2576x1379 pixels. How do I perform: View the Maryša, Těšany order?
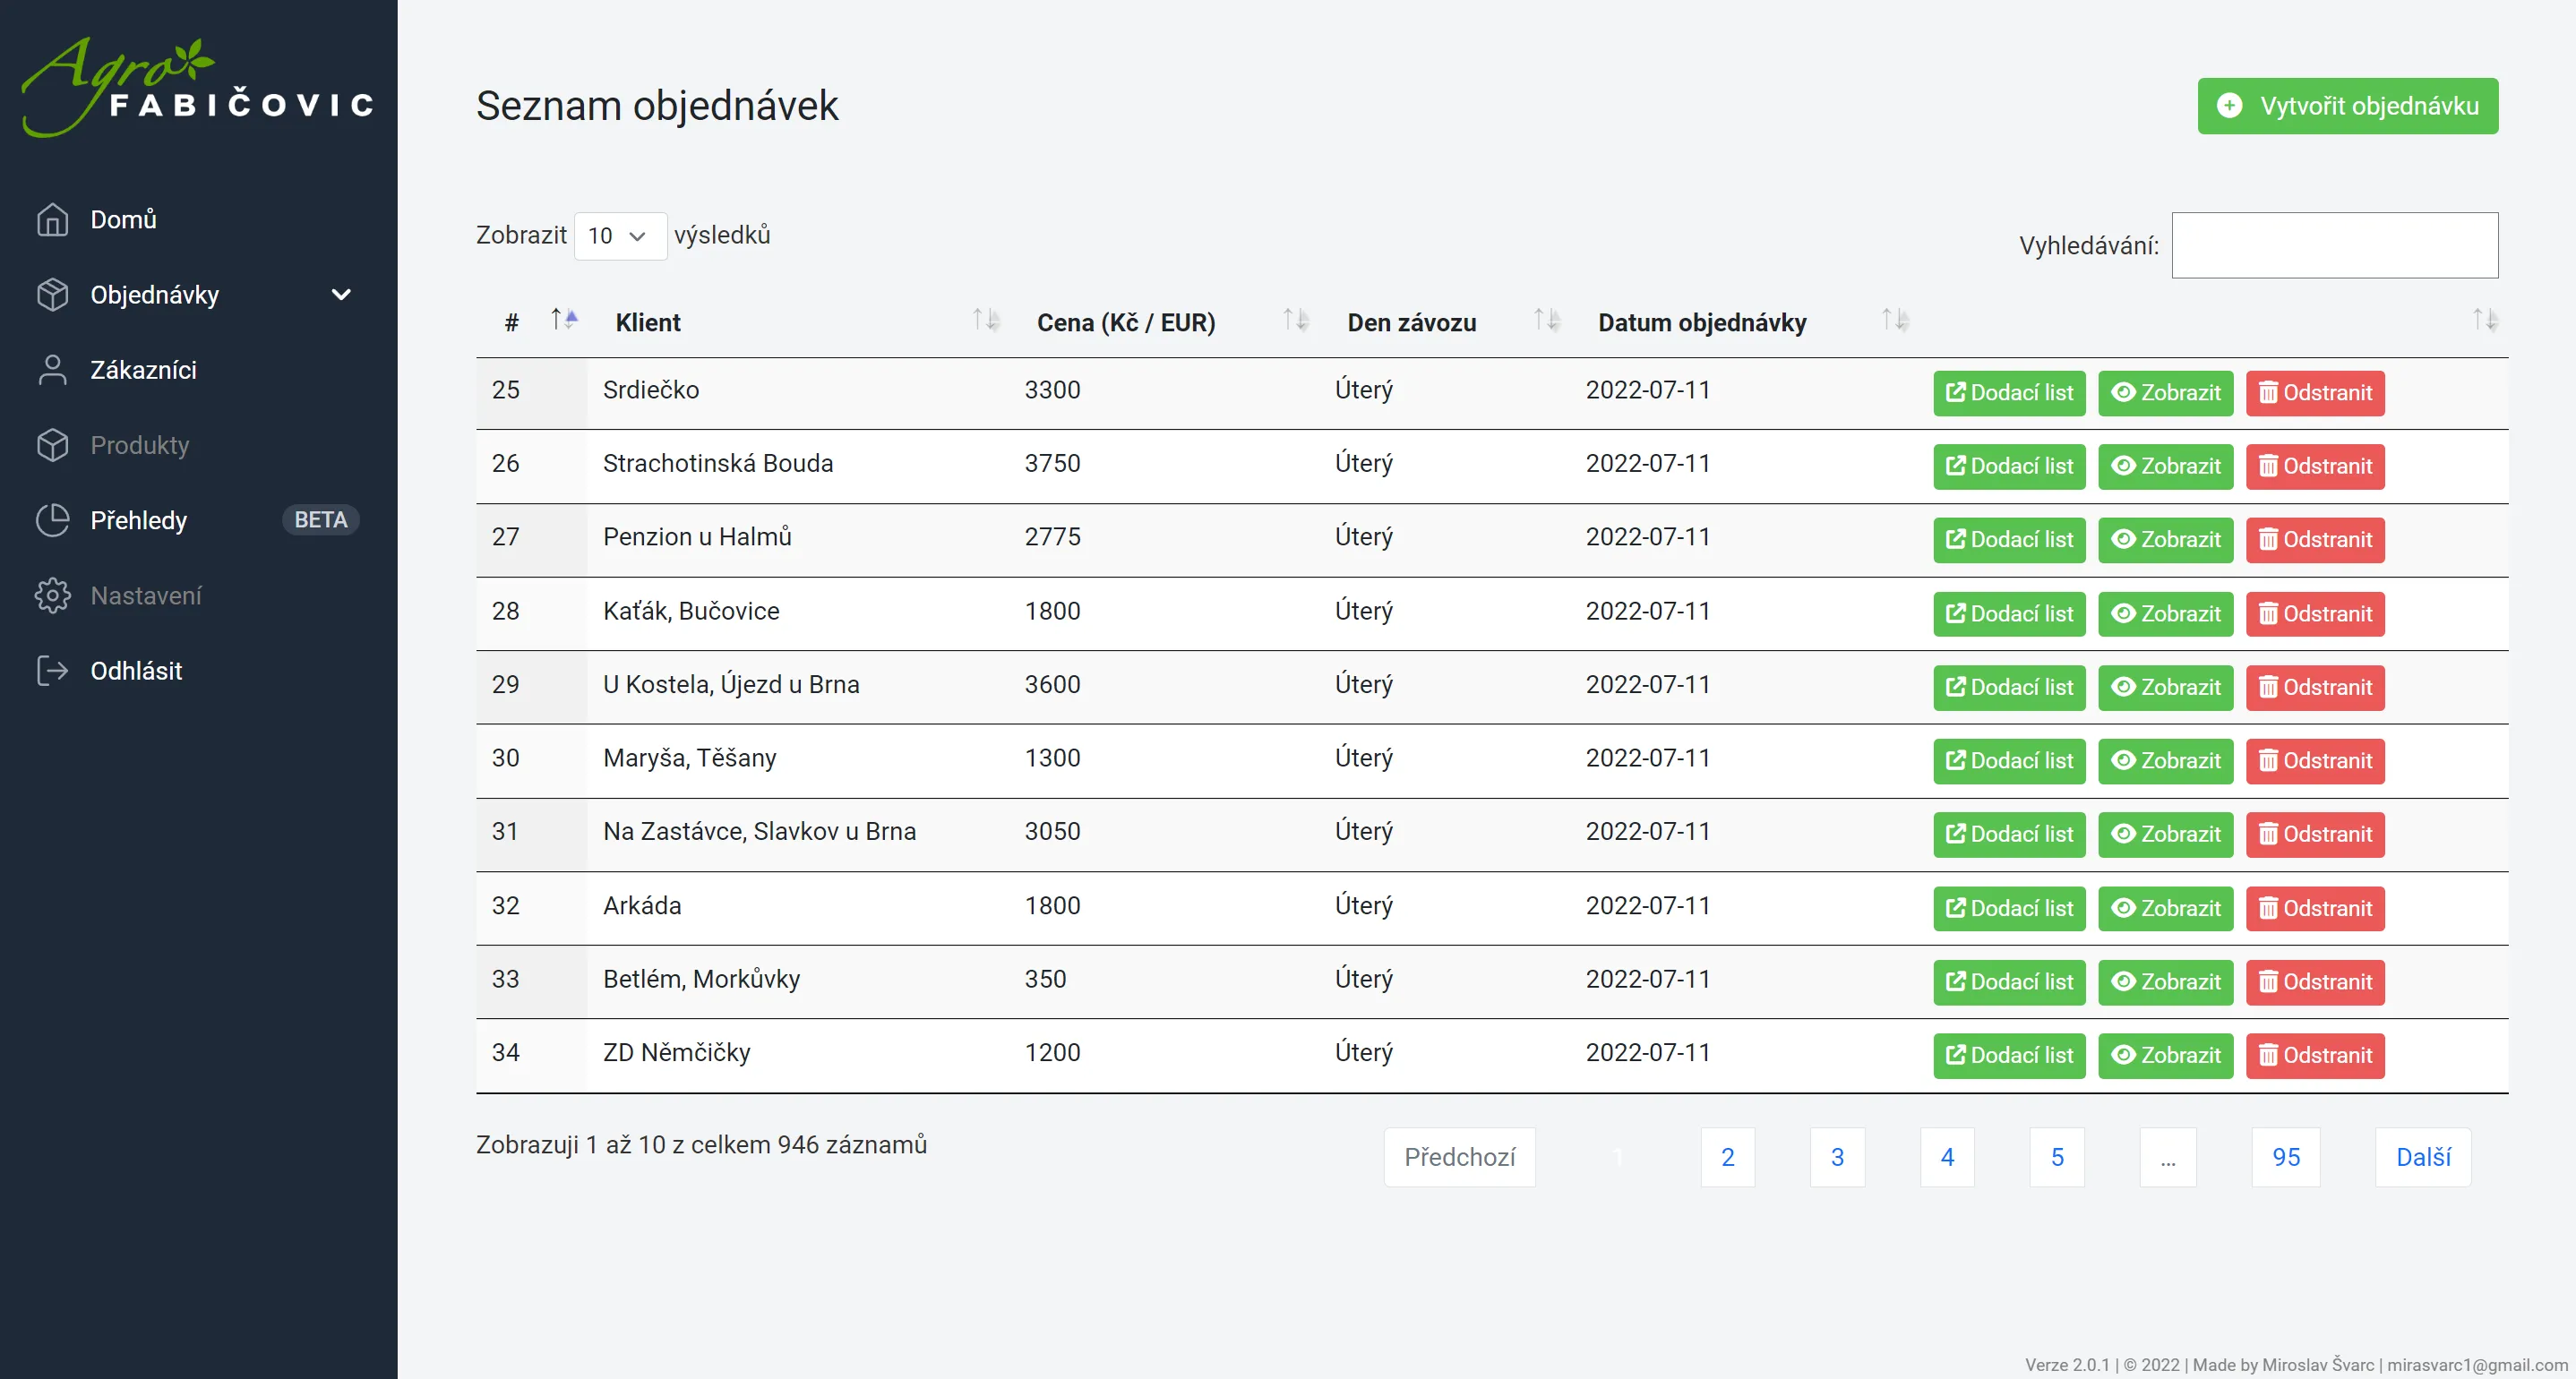[x=2165, y=761]
